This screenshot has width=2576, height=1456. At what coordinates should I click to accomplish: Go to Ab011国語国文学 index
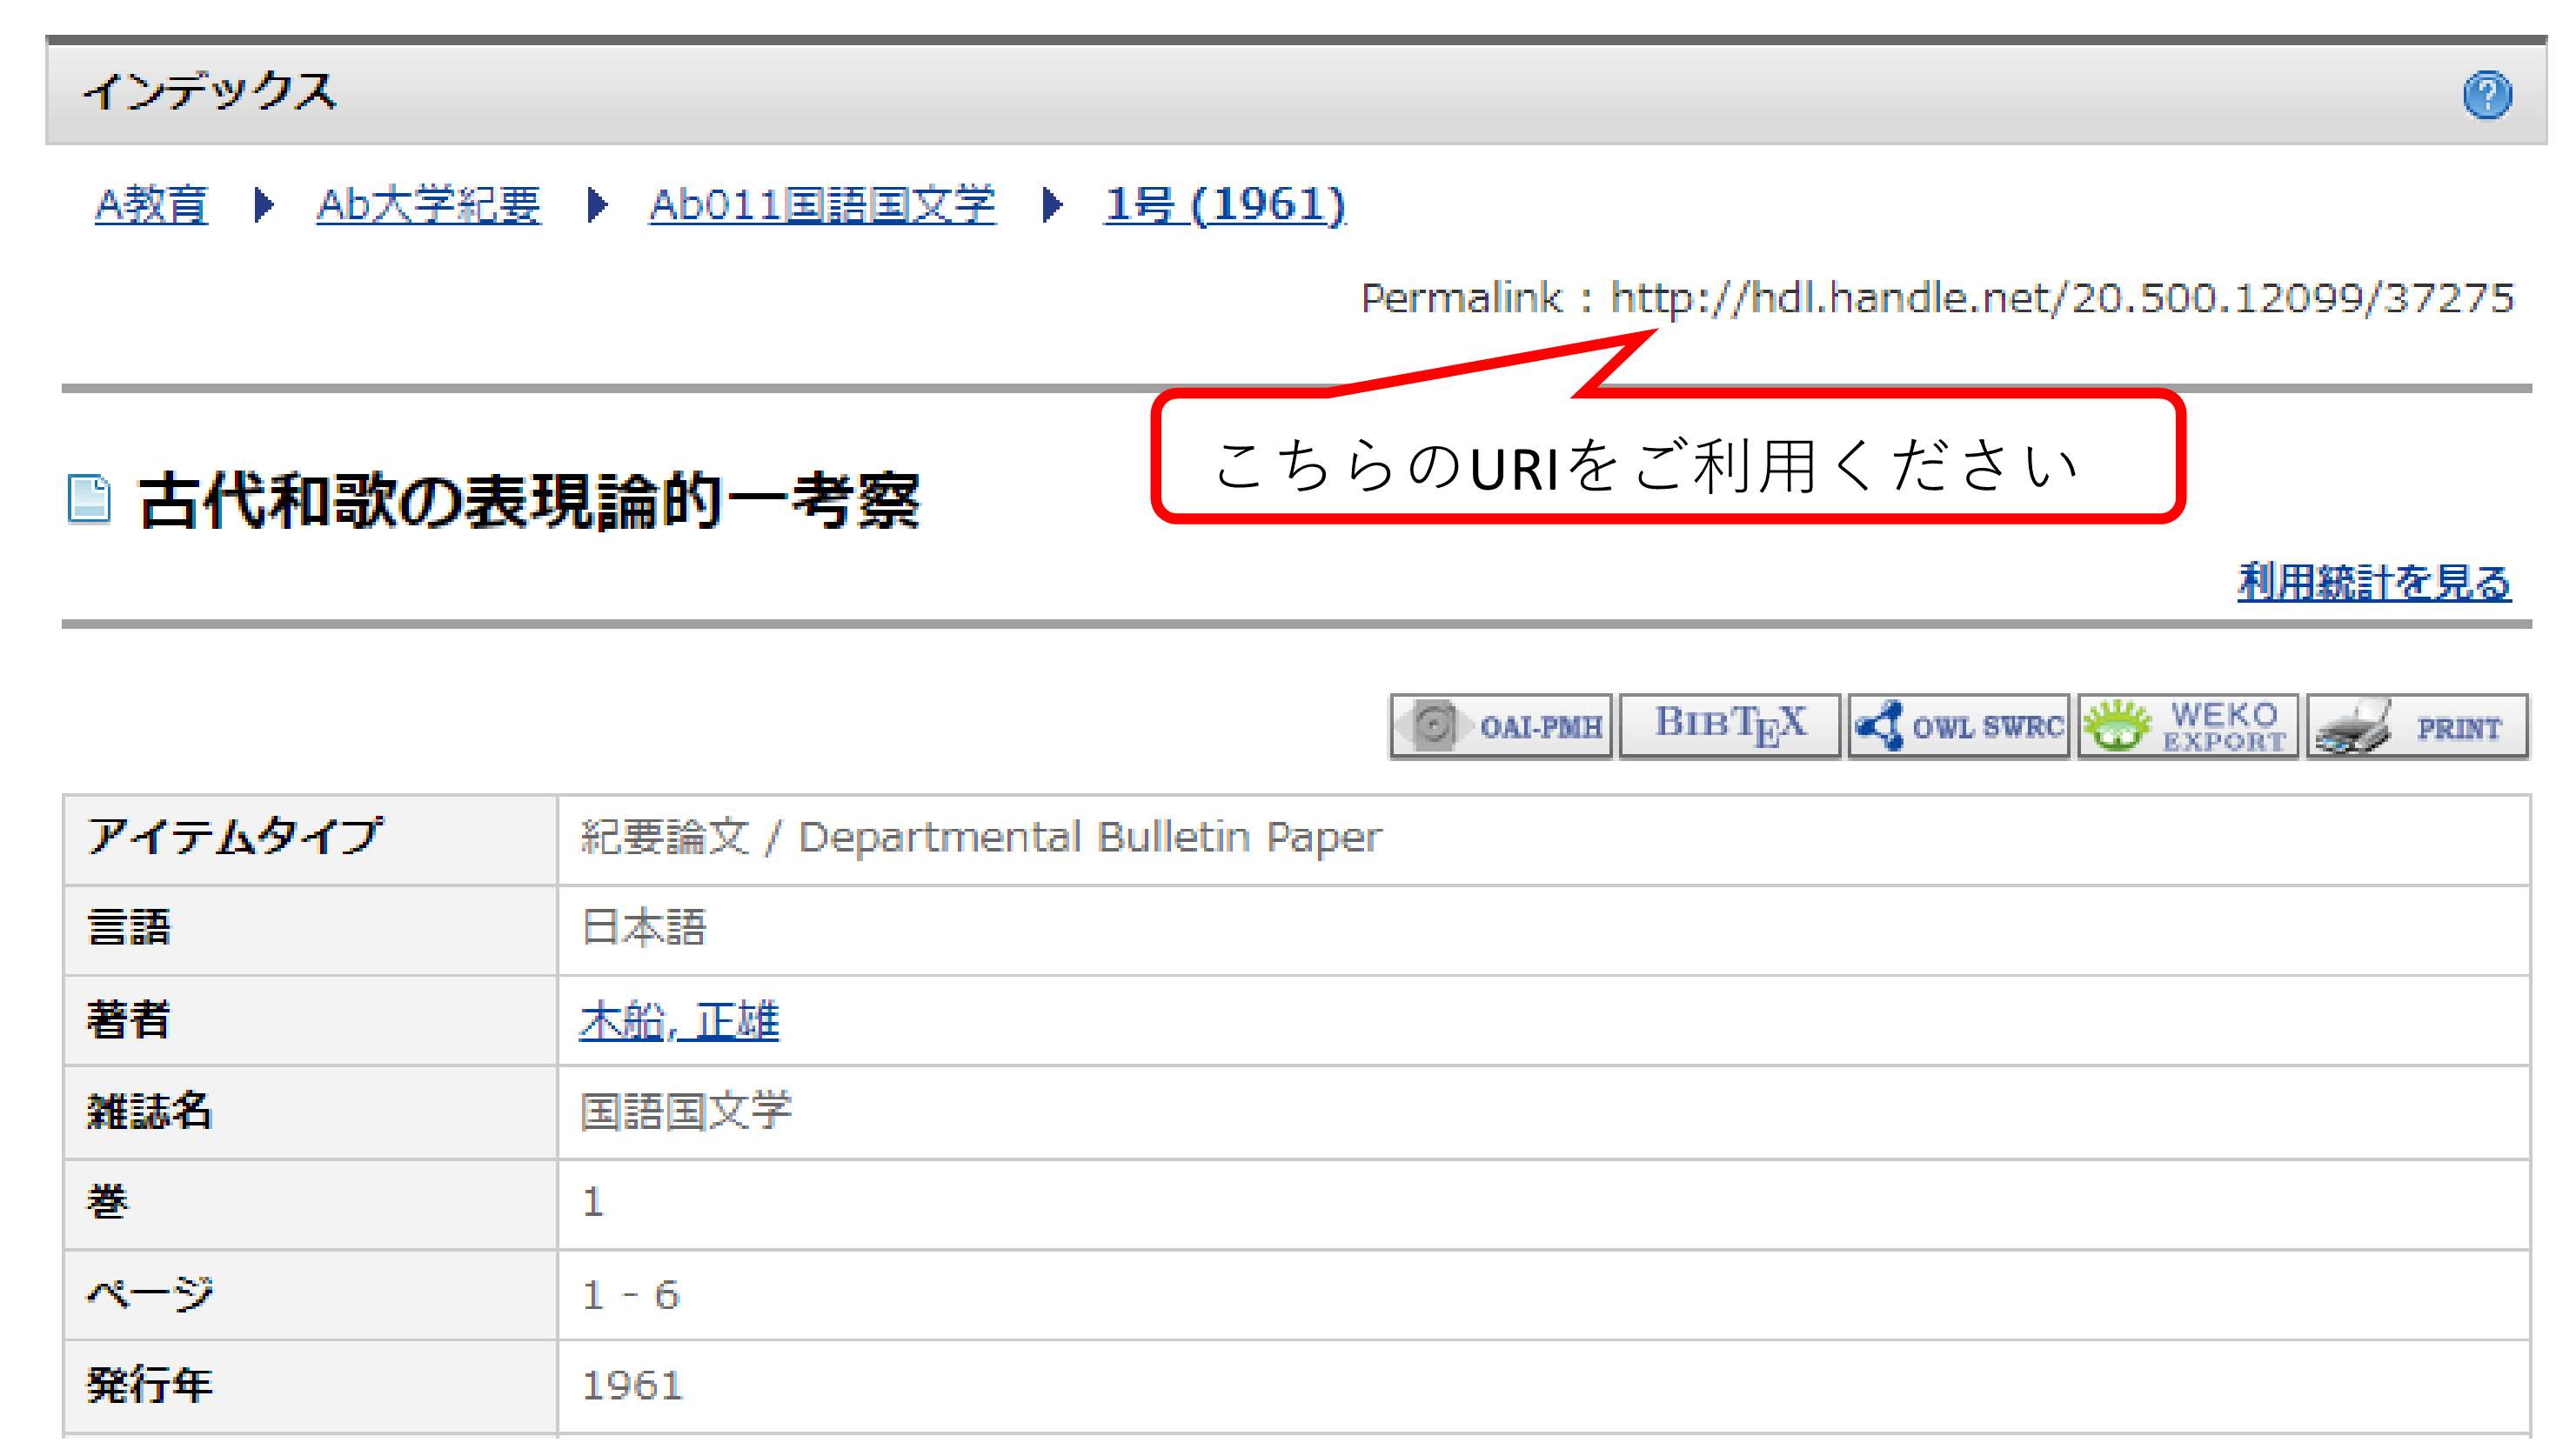tap(822, 205)
